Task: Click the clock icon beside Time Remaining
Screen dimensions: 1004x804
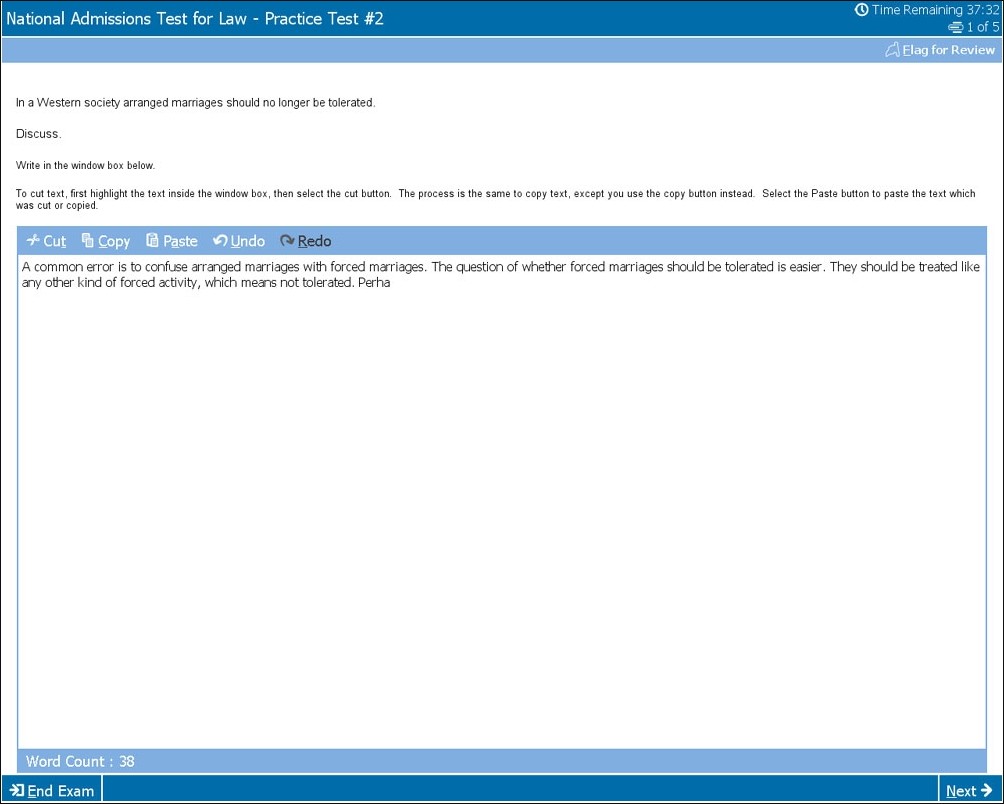Action: 862,10
